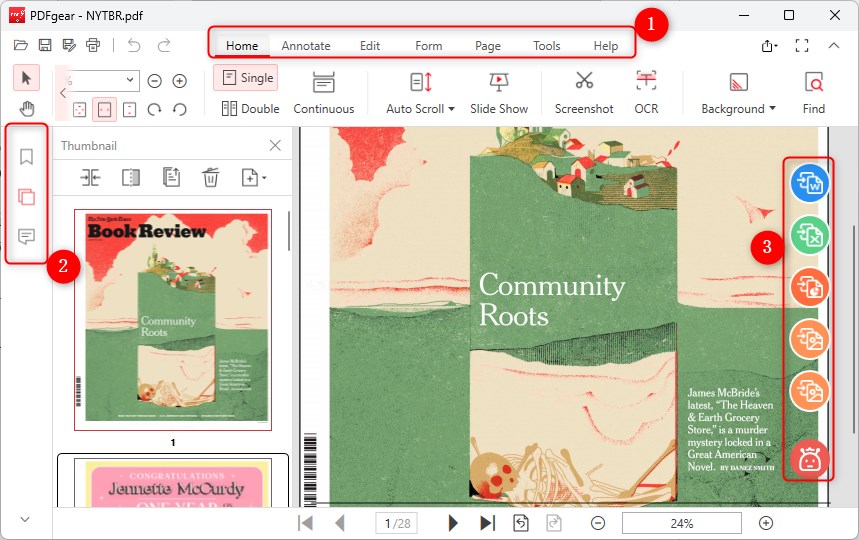The height and width of the screenshot is (540, 859).
Task: Open the Background color dropdown
Action: (x=738, y=93)
